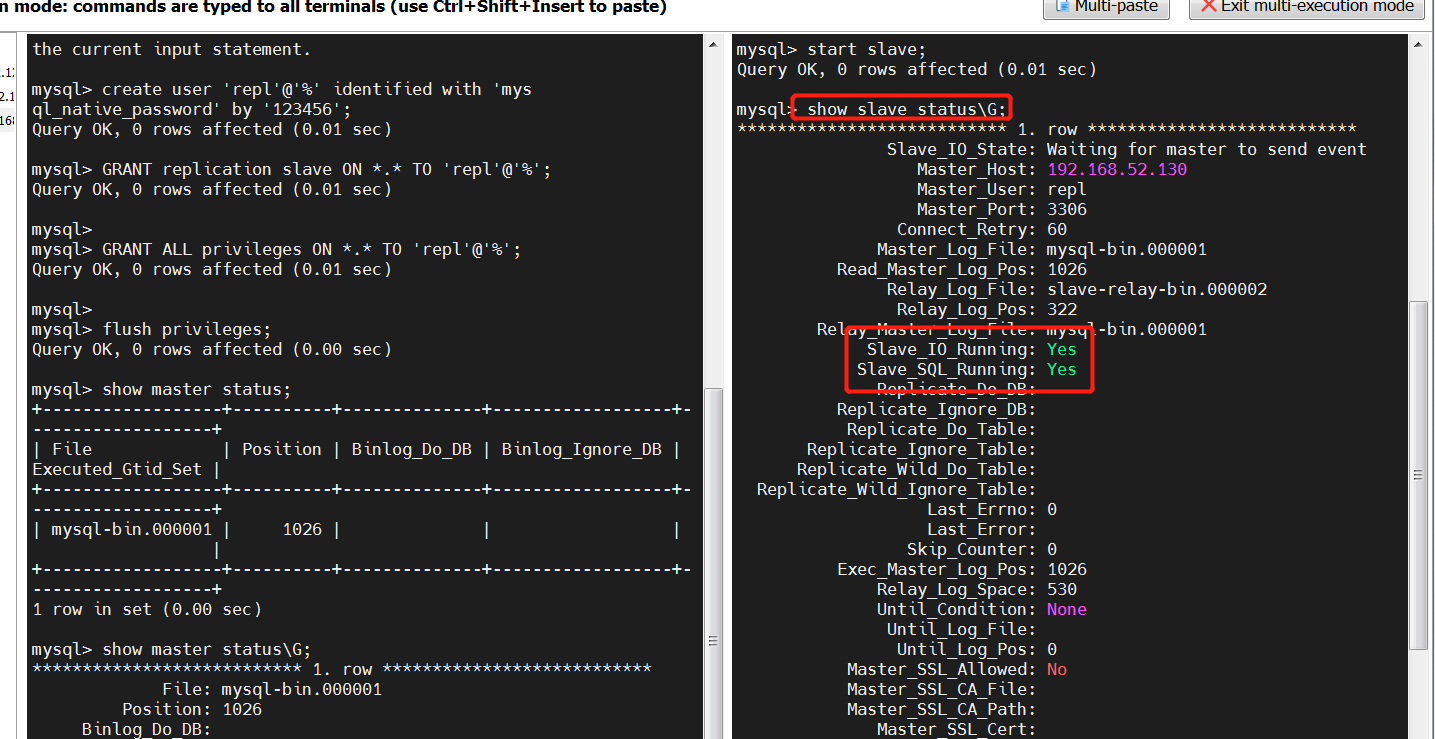Click the Replicate_Do_Table label
This screenshot has width=1435, height=739.
click(x=941, y=429)
